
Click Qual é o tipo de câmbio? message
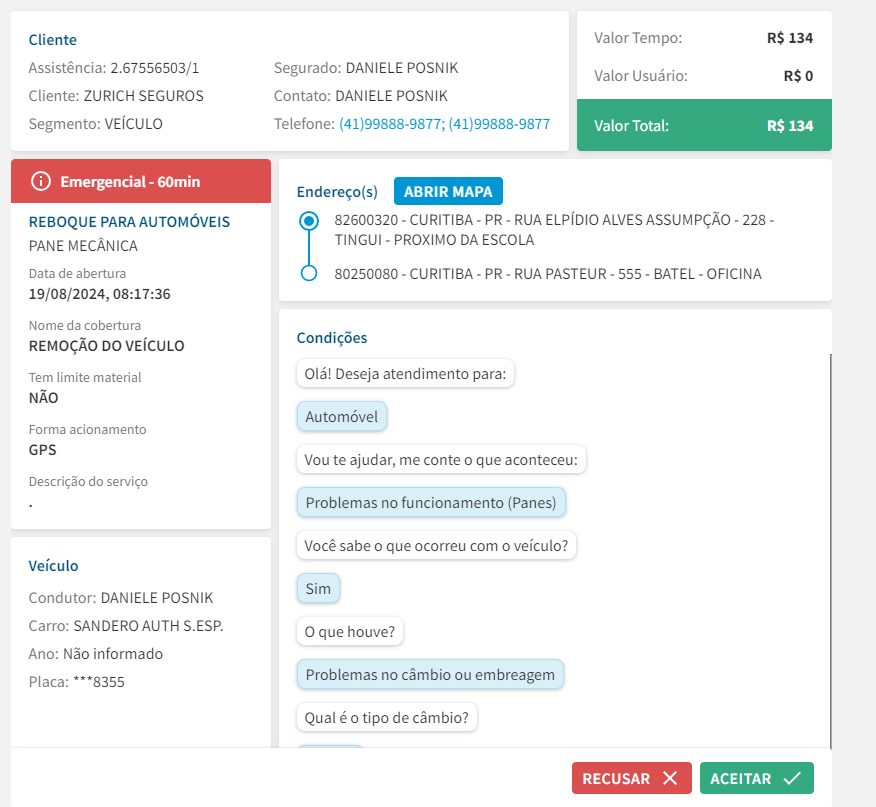(386, 718)
